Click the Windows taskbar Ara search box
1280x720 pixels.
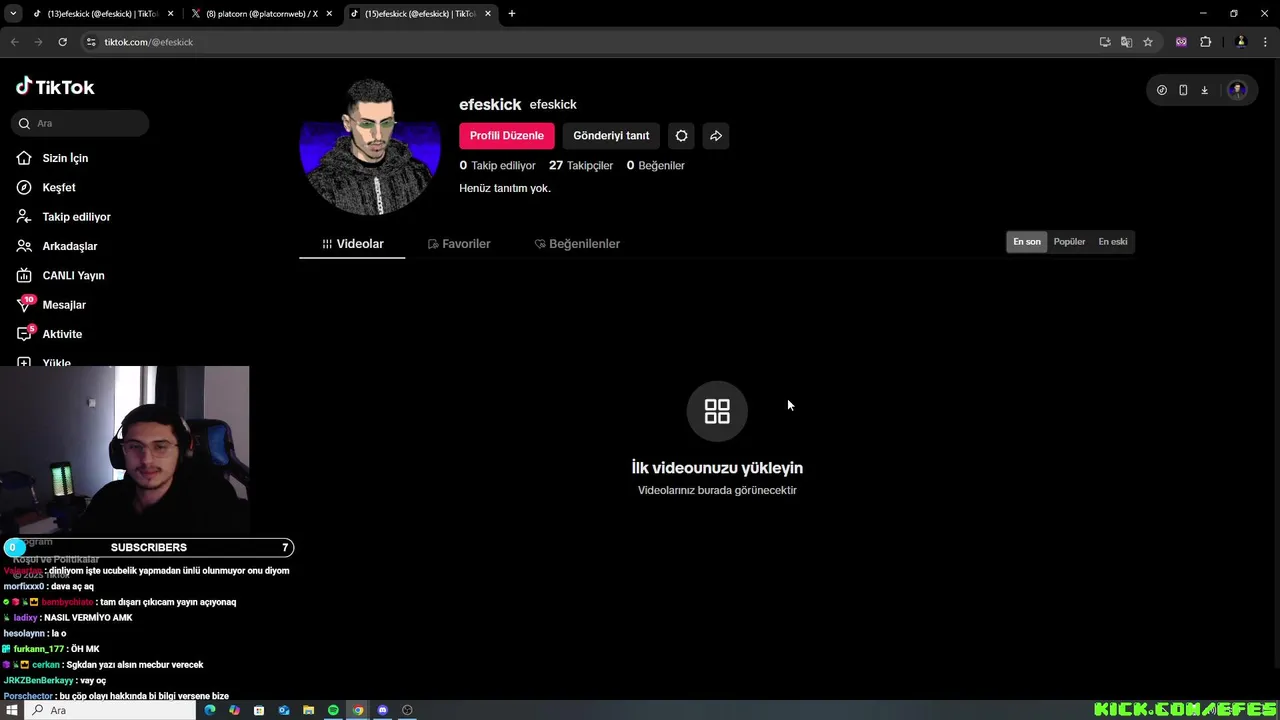click(110, 710)
